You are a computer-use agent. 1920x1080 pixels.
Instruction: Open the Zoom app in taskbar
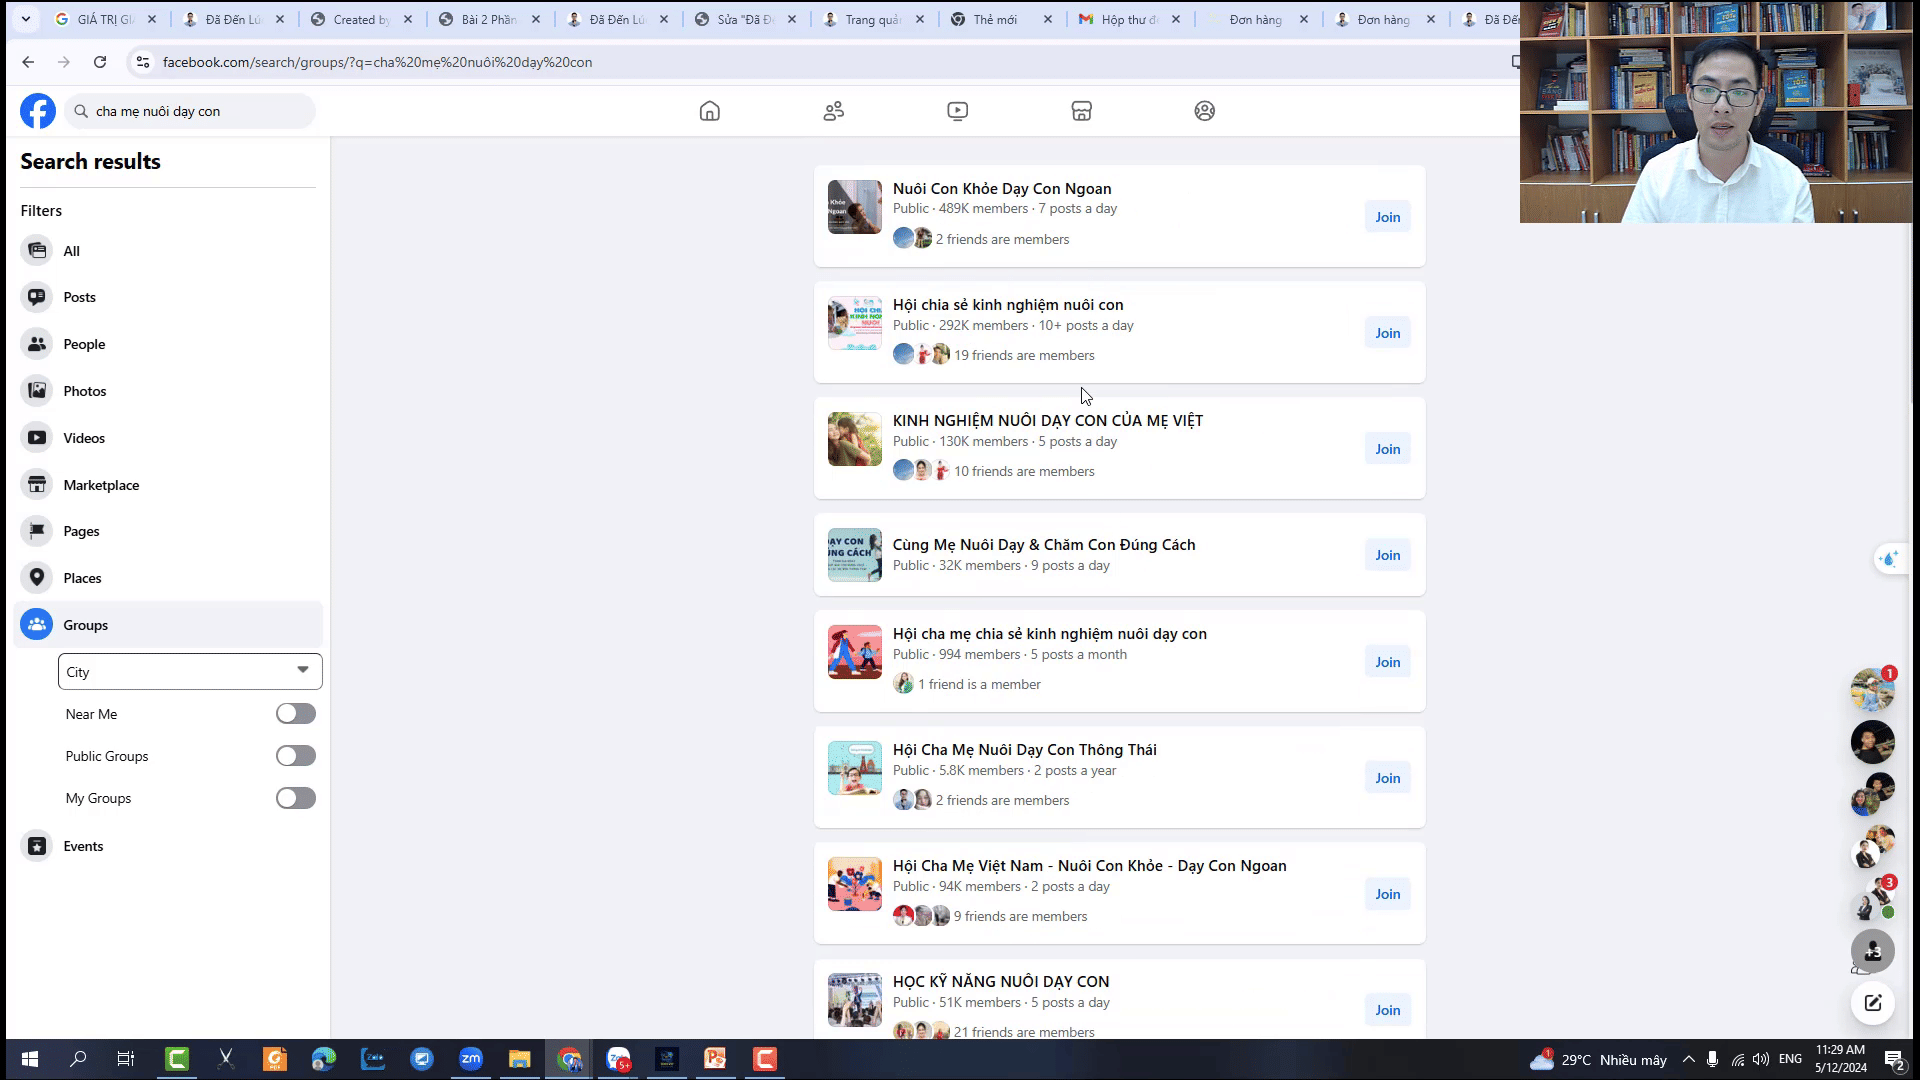click(471, 1059)
